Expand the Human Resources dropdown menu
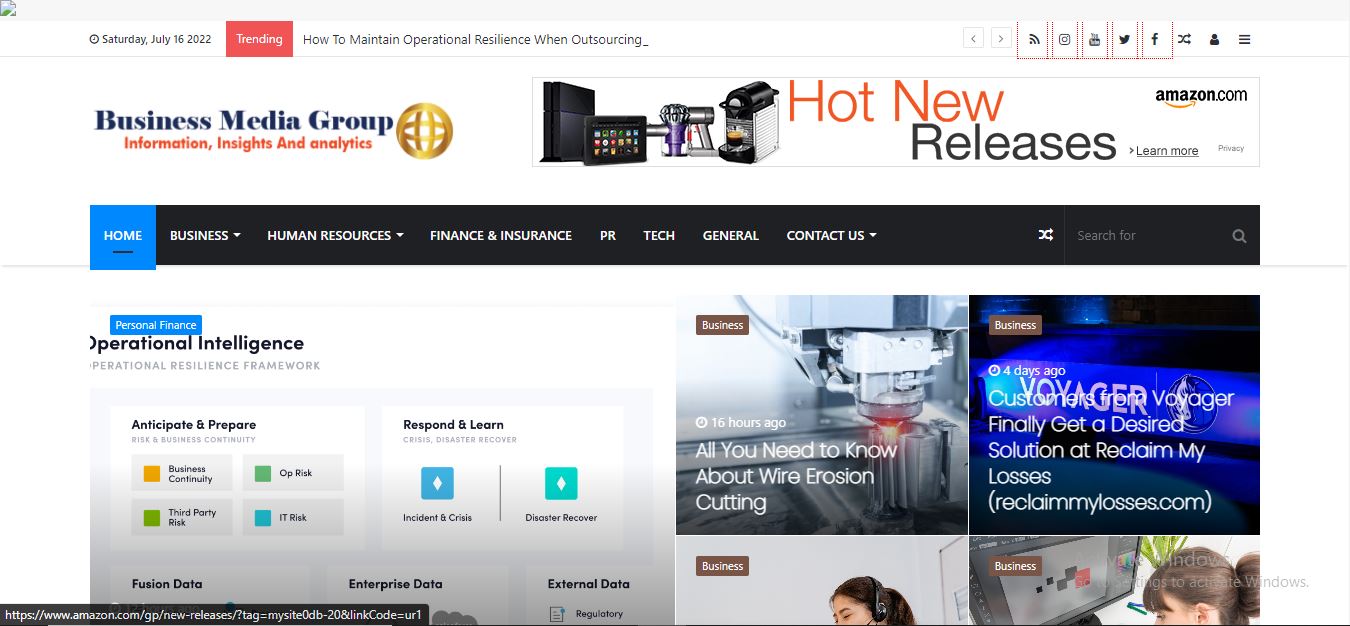The width and height of the screenshot is (1350, 626). (x=335, y=236)
